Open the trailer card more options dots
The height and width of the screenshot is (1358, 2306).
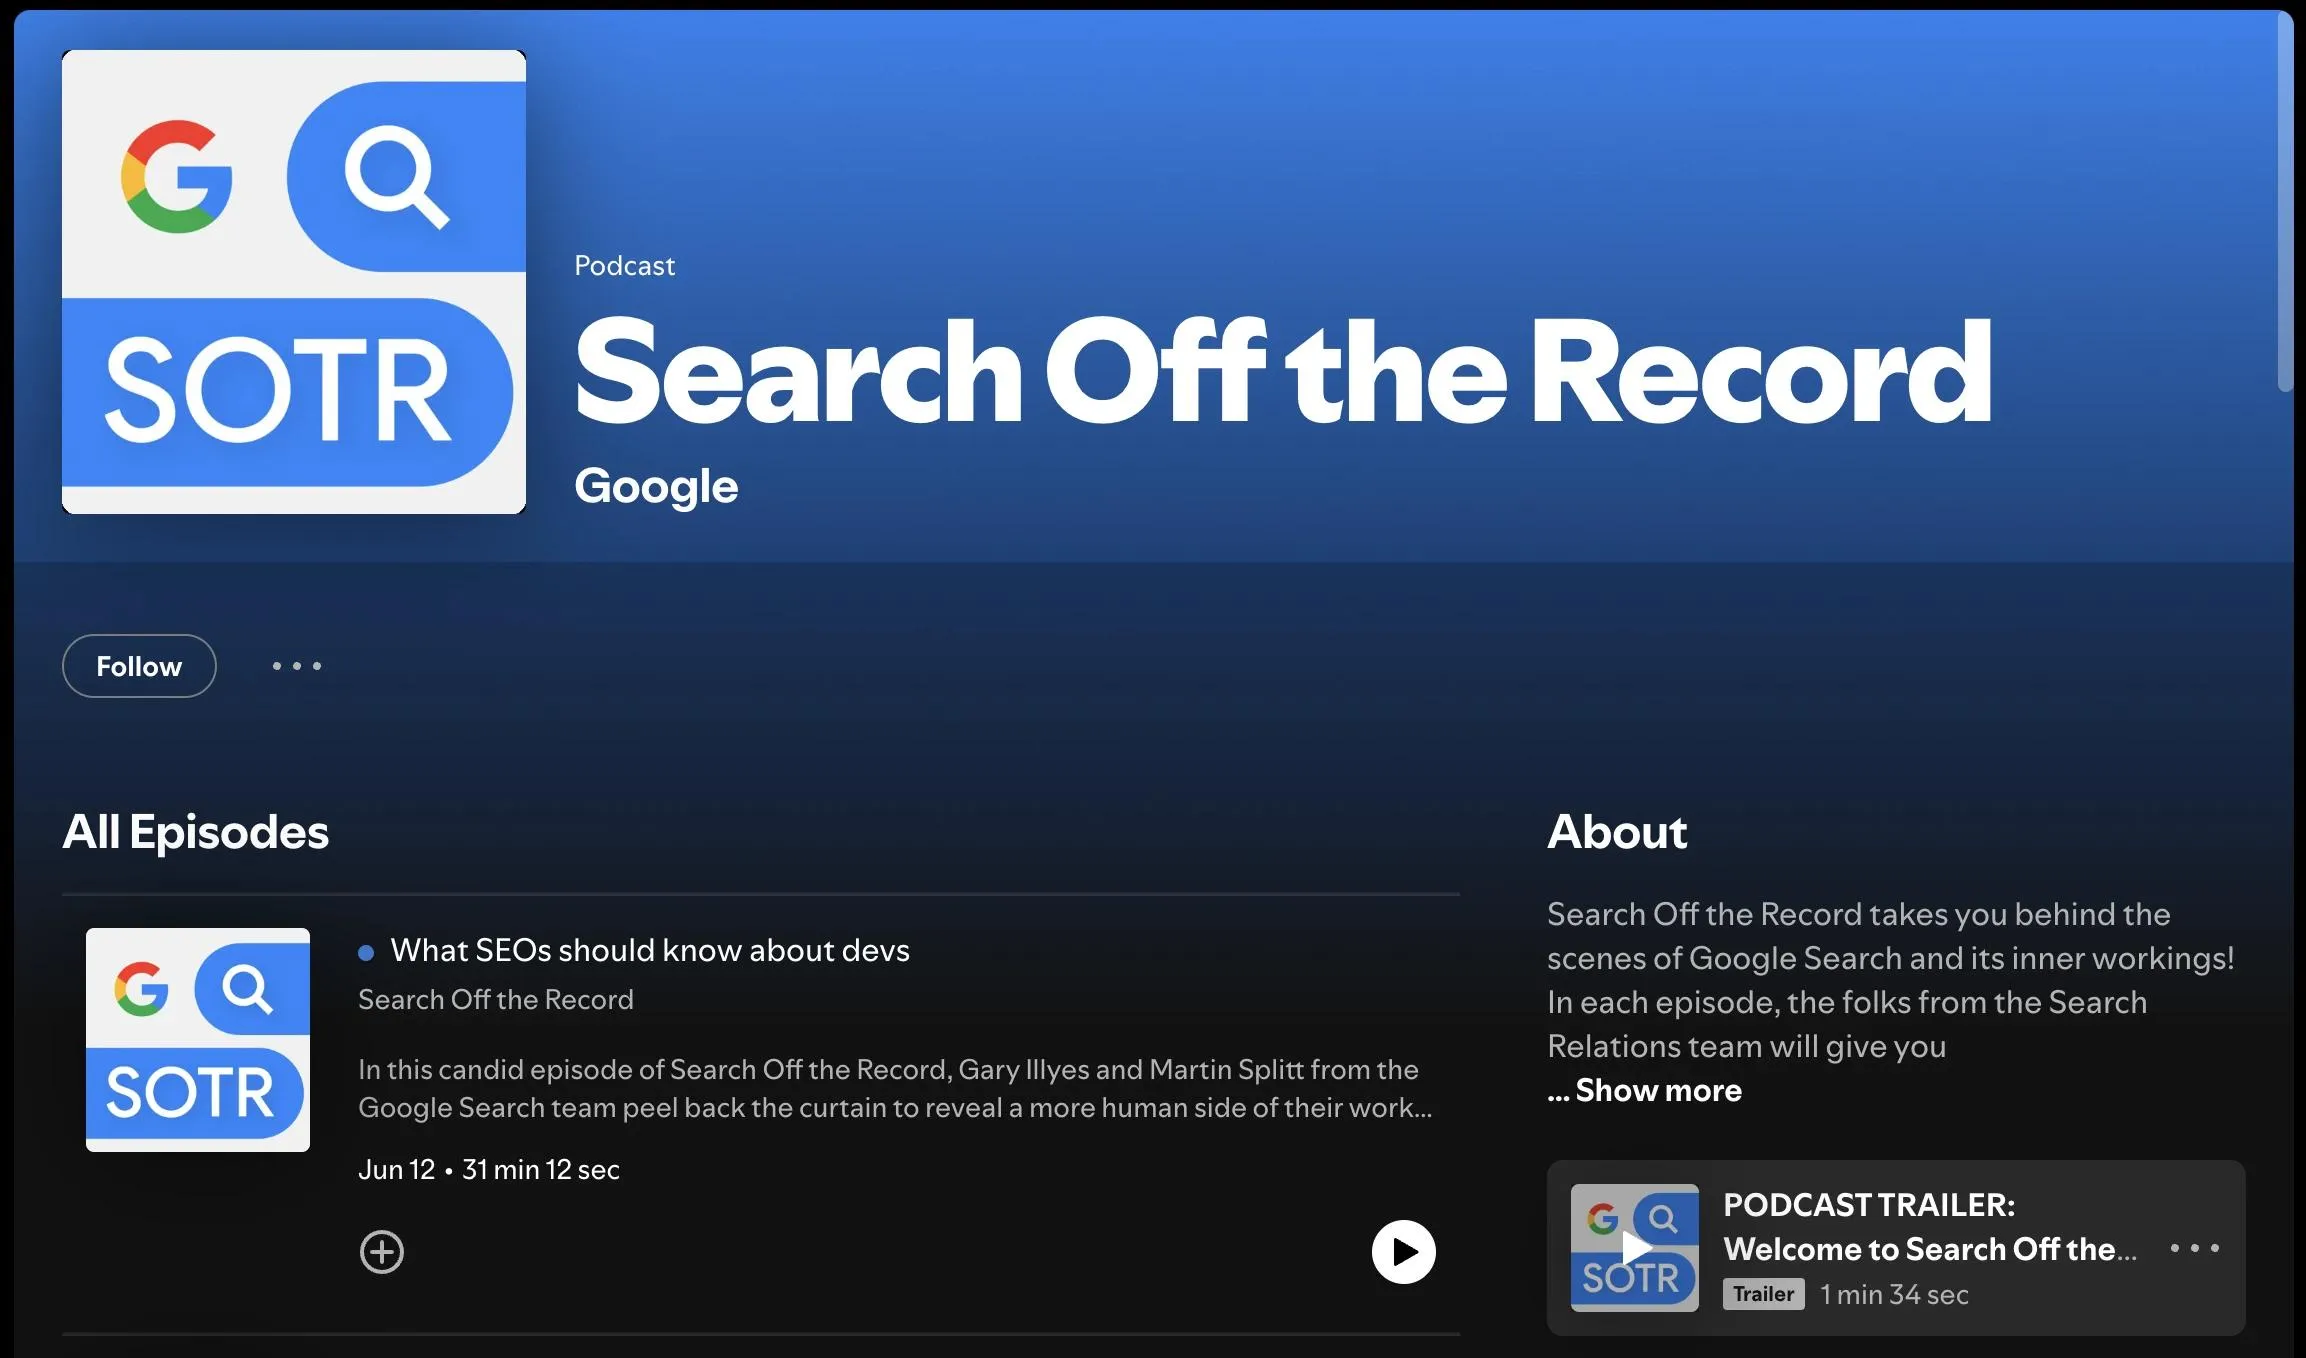coord(2195,1248)
